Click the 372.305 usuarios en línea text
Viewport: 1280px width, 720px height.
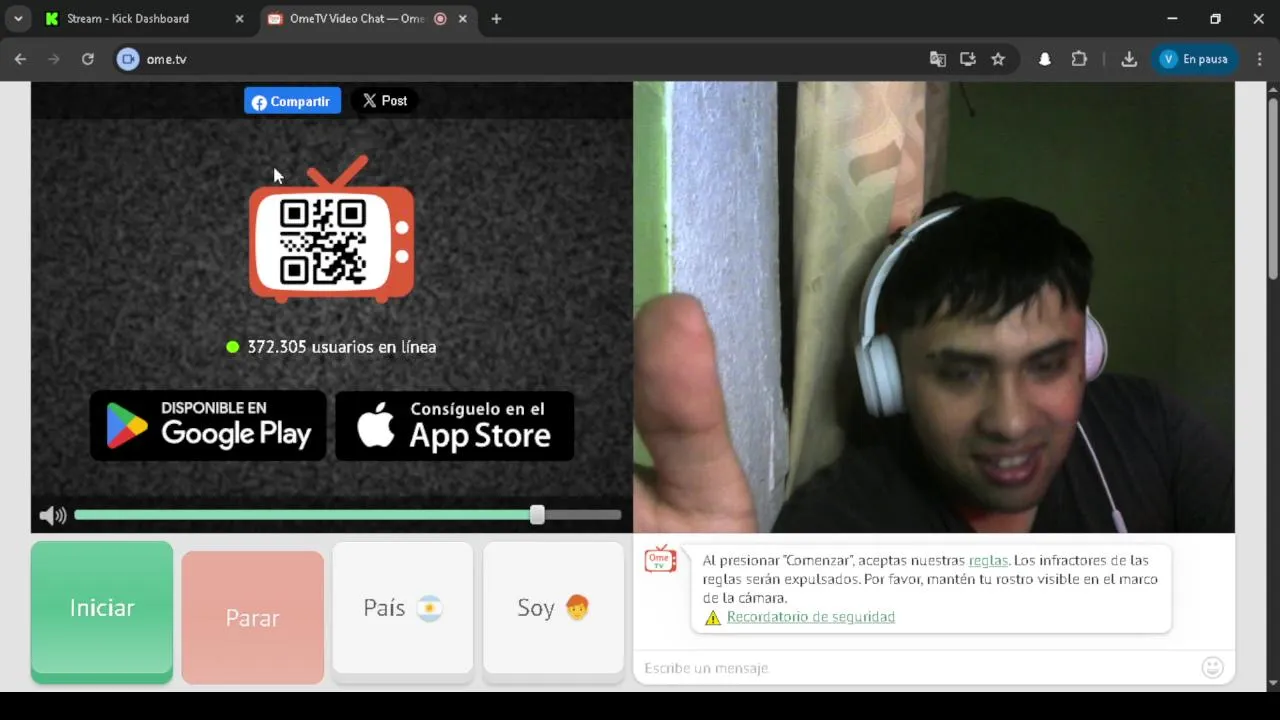[342, 347]
